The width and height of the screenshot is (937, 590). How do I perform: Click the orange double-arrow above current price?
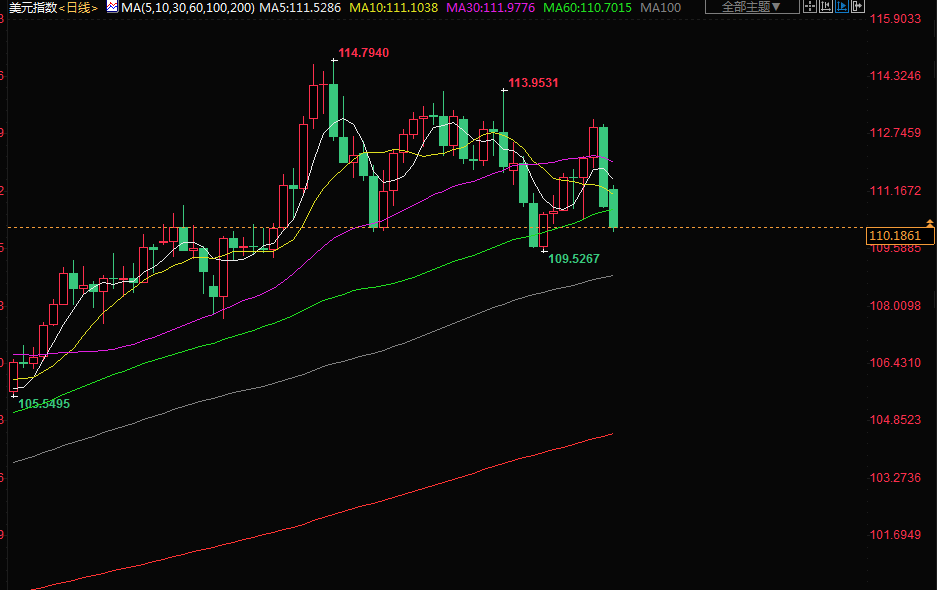click(930, 221)
